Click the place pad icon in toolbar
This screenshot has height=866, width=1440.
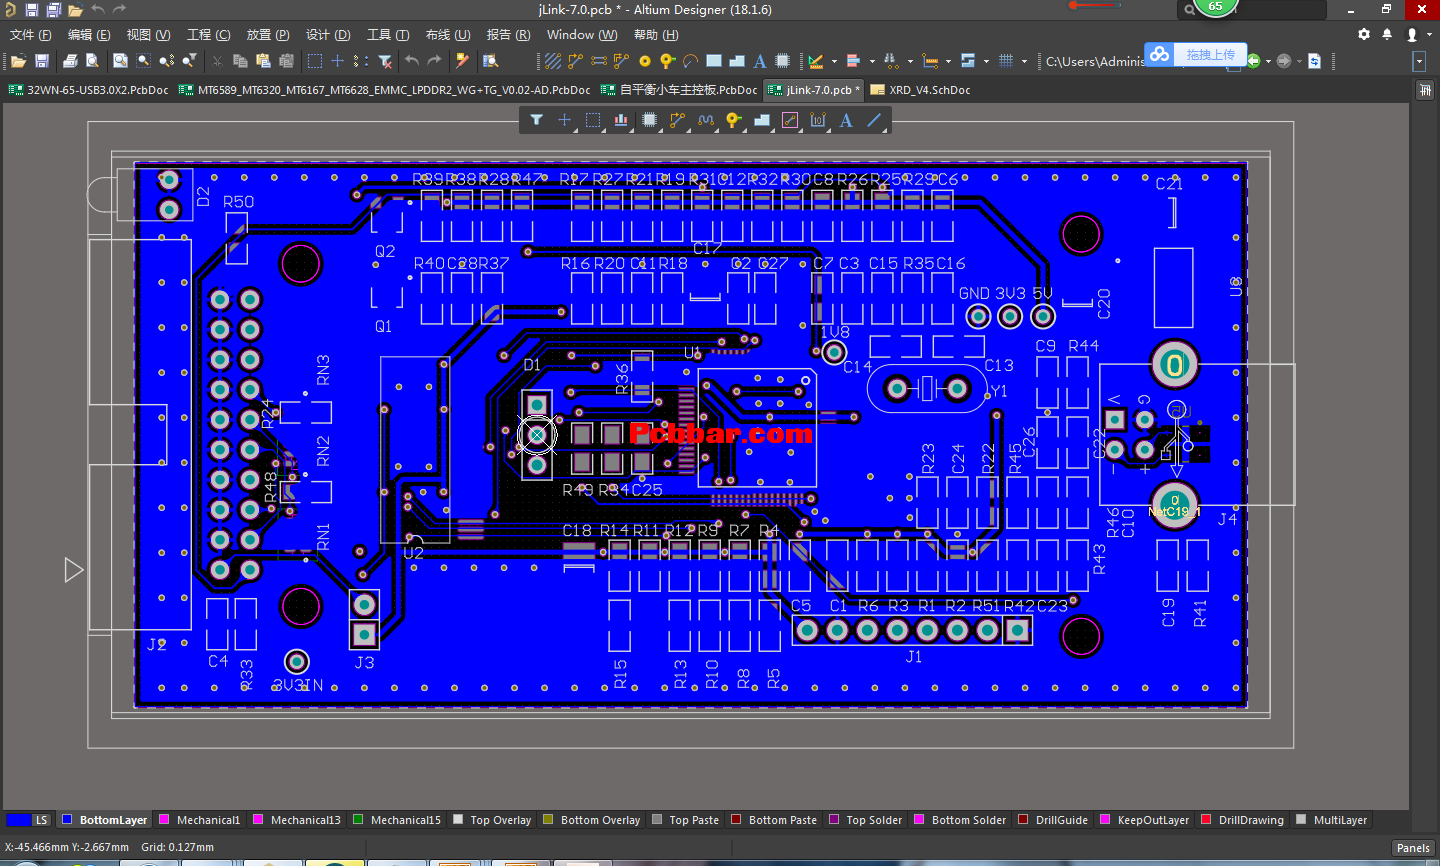pyautogui.click(x=645, y=61)
